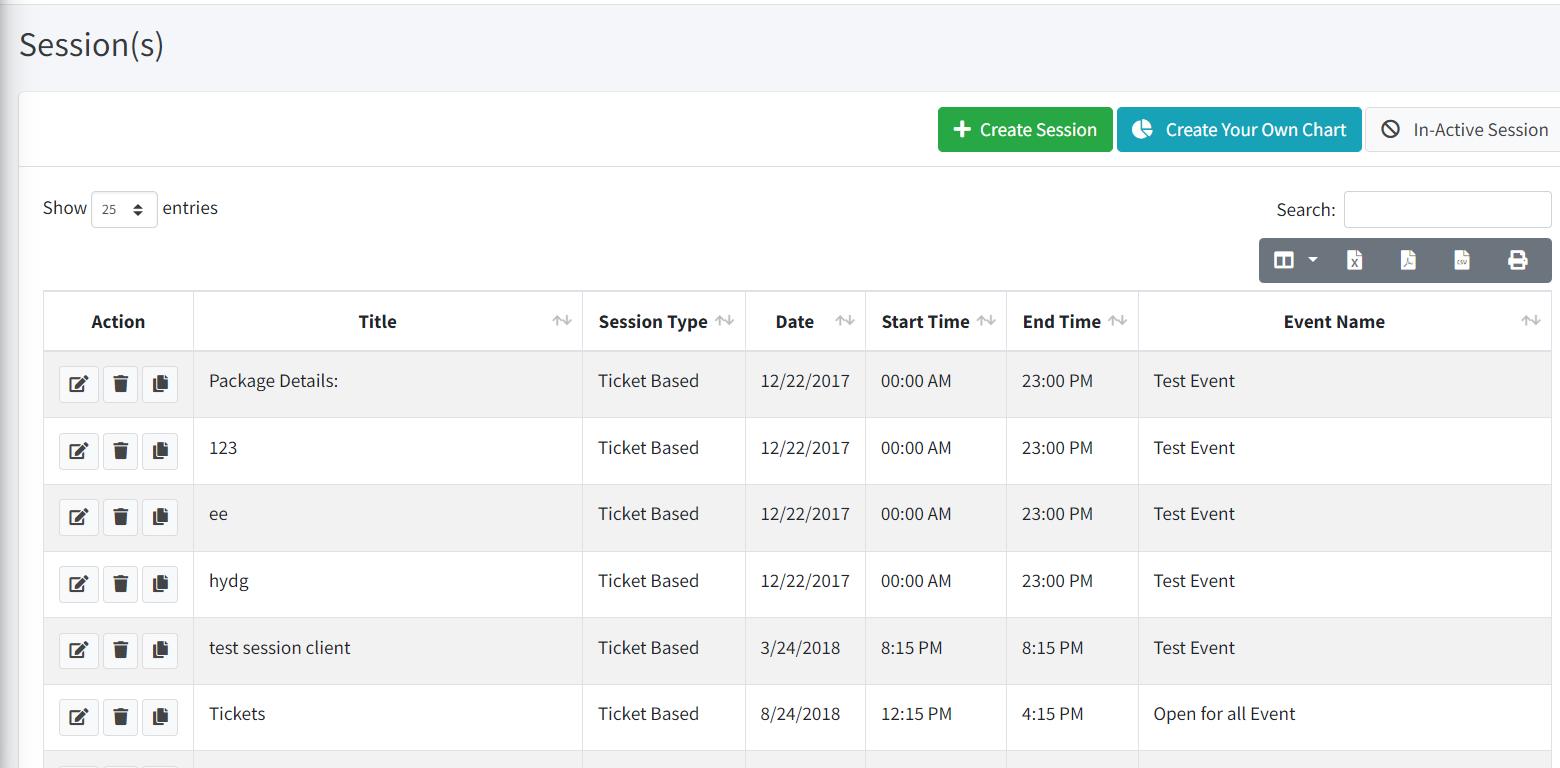The height and width of the screenshot is (768, 1560).
Task: Sort the table by Title column
Action: point(378,322)
